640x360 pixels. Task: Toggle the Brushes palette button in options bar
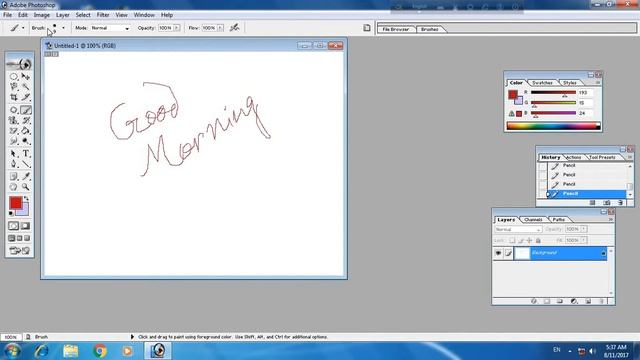point(367,28)
